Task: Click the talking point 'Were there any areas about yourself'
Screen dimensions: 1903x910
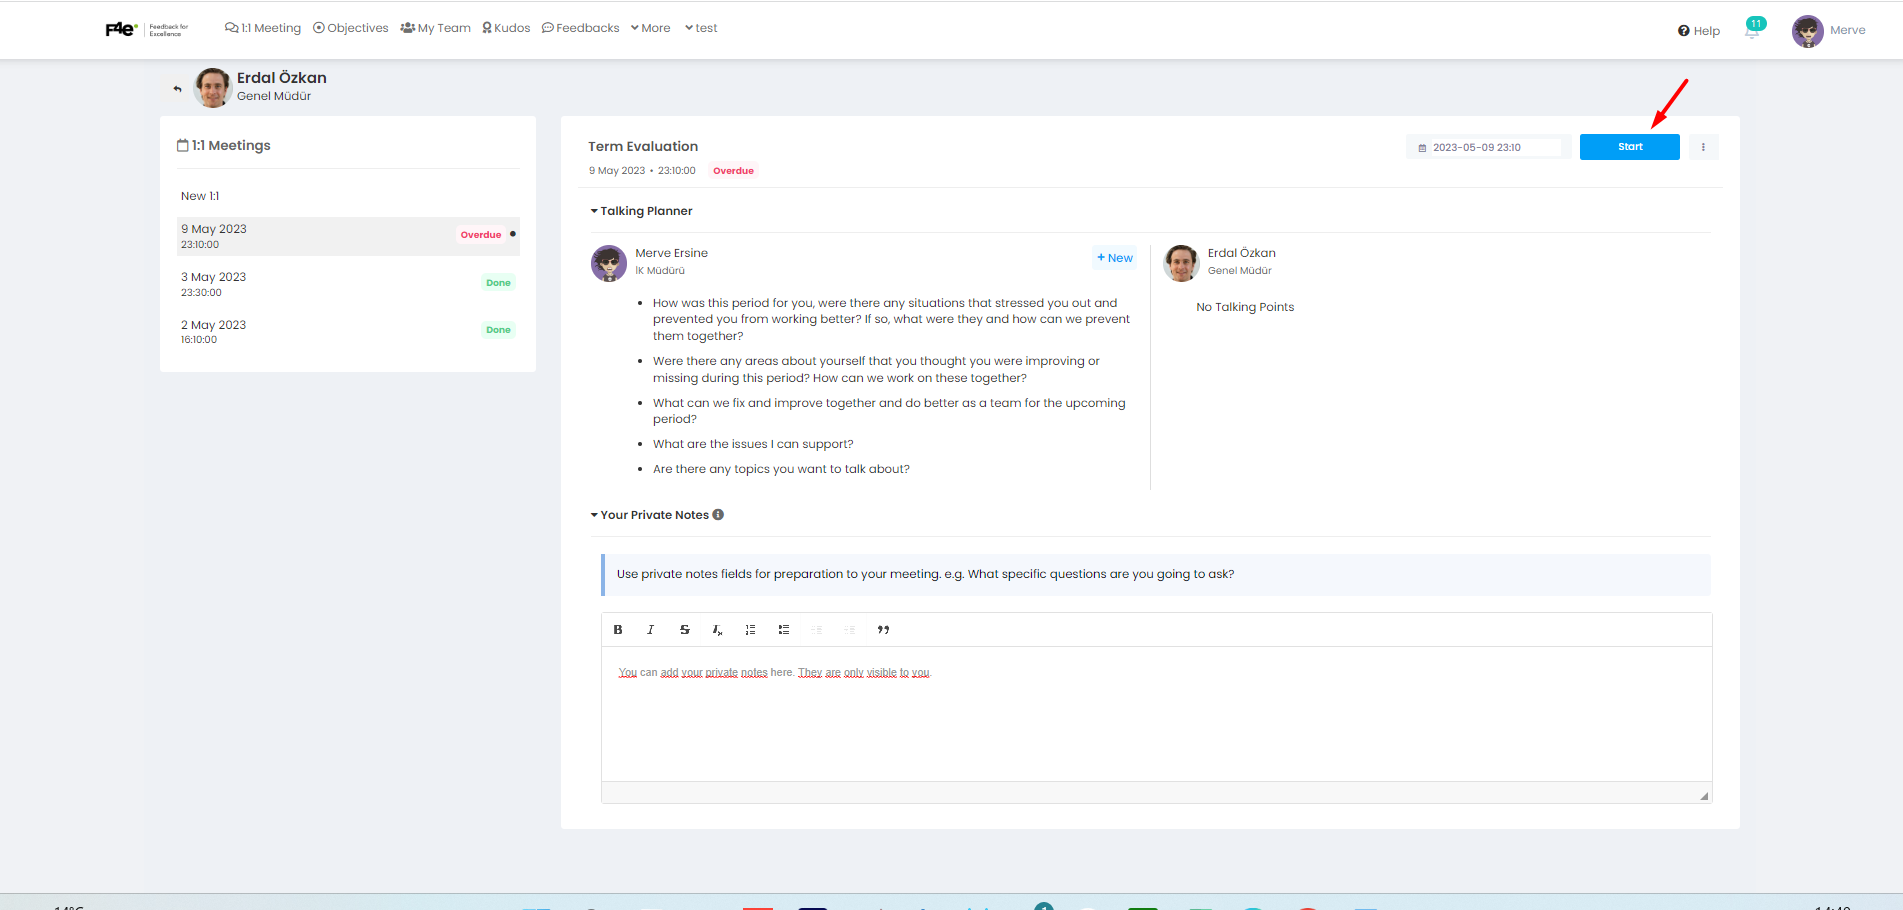Action: click(876, 369)
